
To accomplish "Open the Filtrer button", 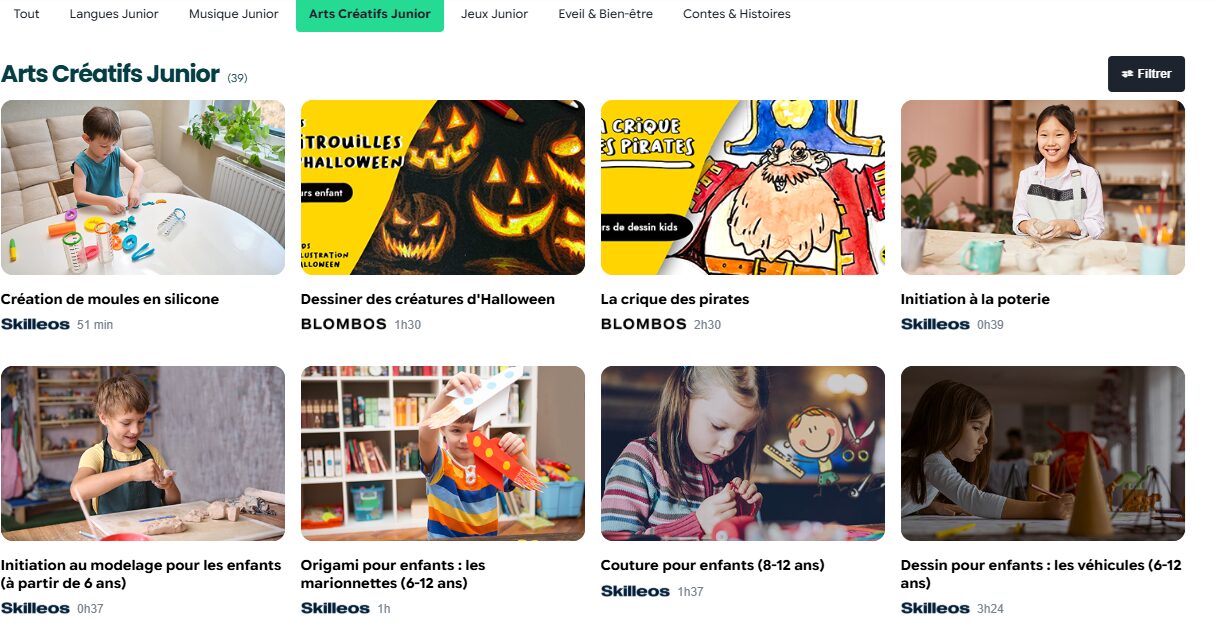I will click(x=1146, y=74).
